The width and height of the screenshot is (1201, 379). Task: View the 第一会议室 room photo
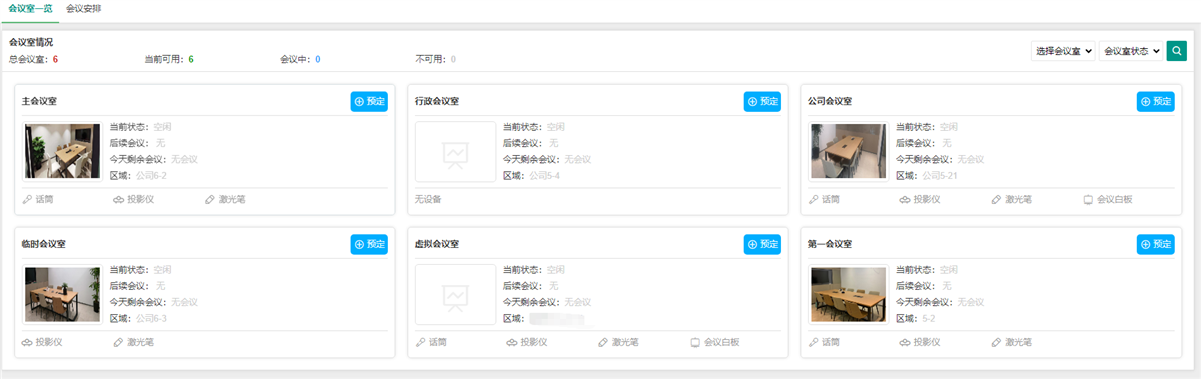click(848, 294)
